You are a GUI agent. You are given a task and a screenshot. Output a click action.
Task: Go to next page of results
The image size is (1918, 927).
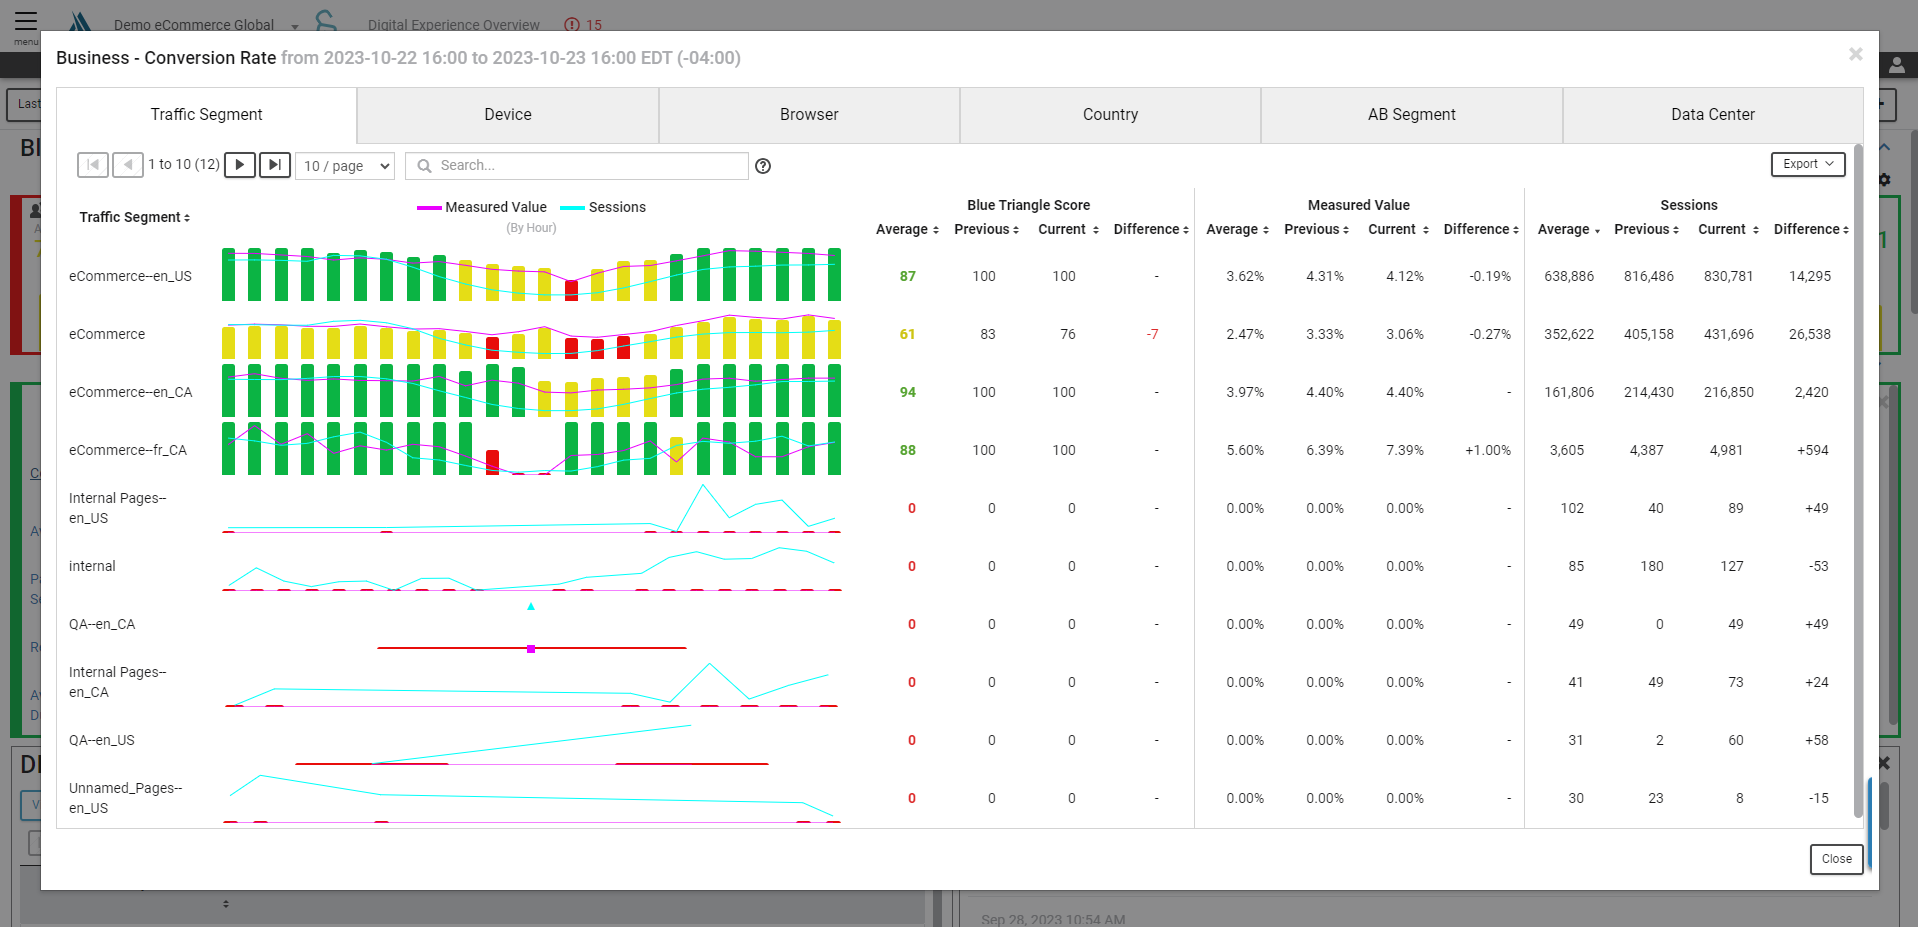(x=240, y=165)
